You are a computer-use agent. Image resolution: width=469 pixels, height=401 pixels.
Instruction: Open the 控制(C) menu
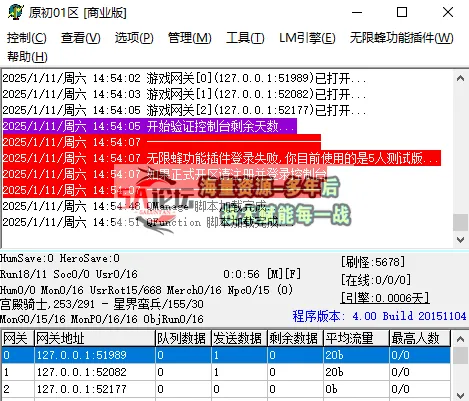27,38
